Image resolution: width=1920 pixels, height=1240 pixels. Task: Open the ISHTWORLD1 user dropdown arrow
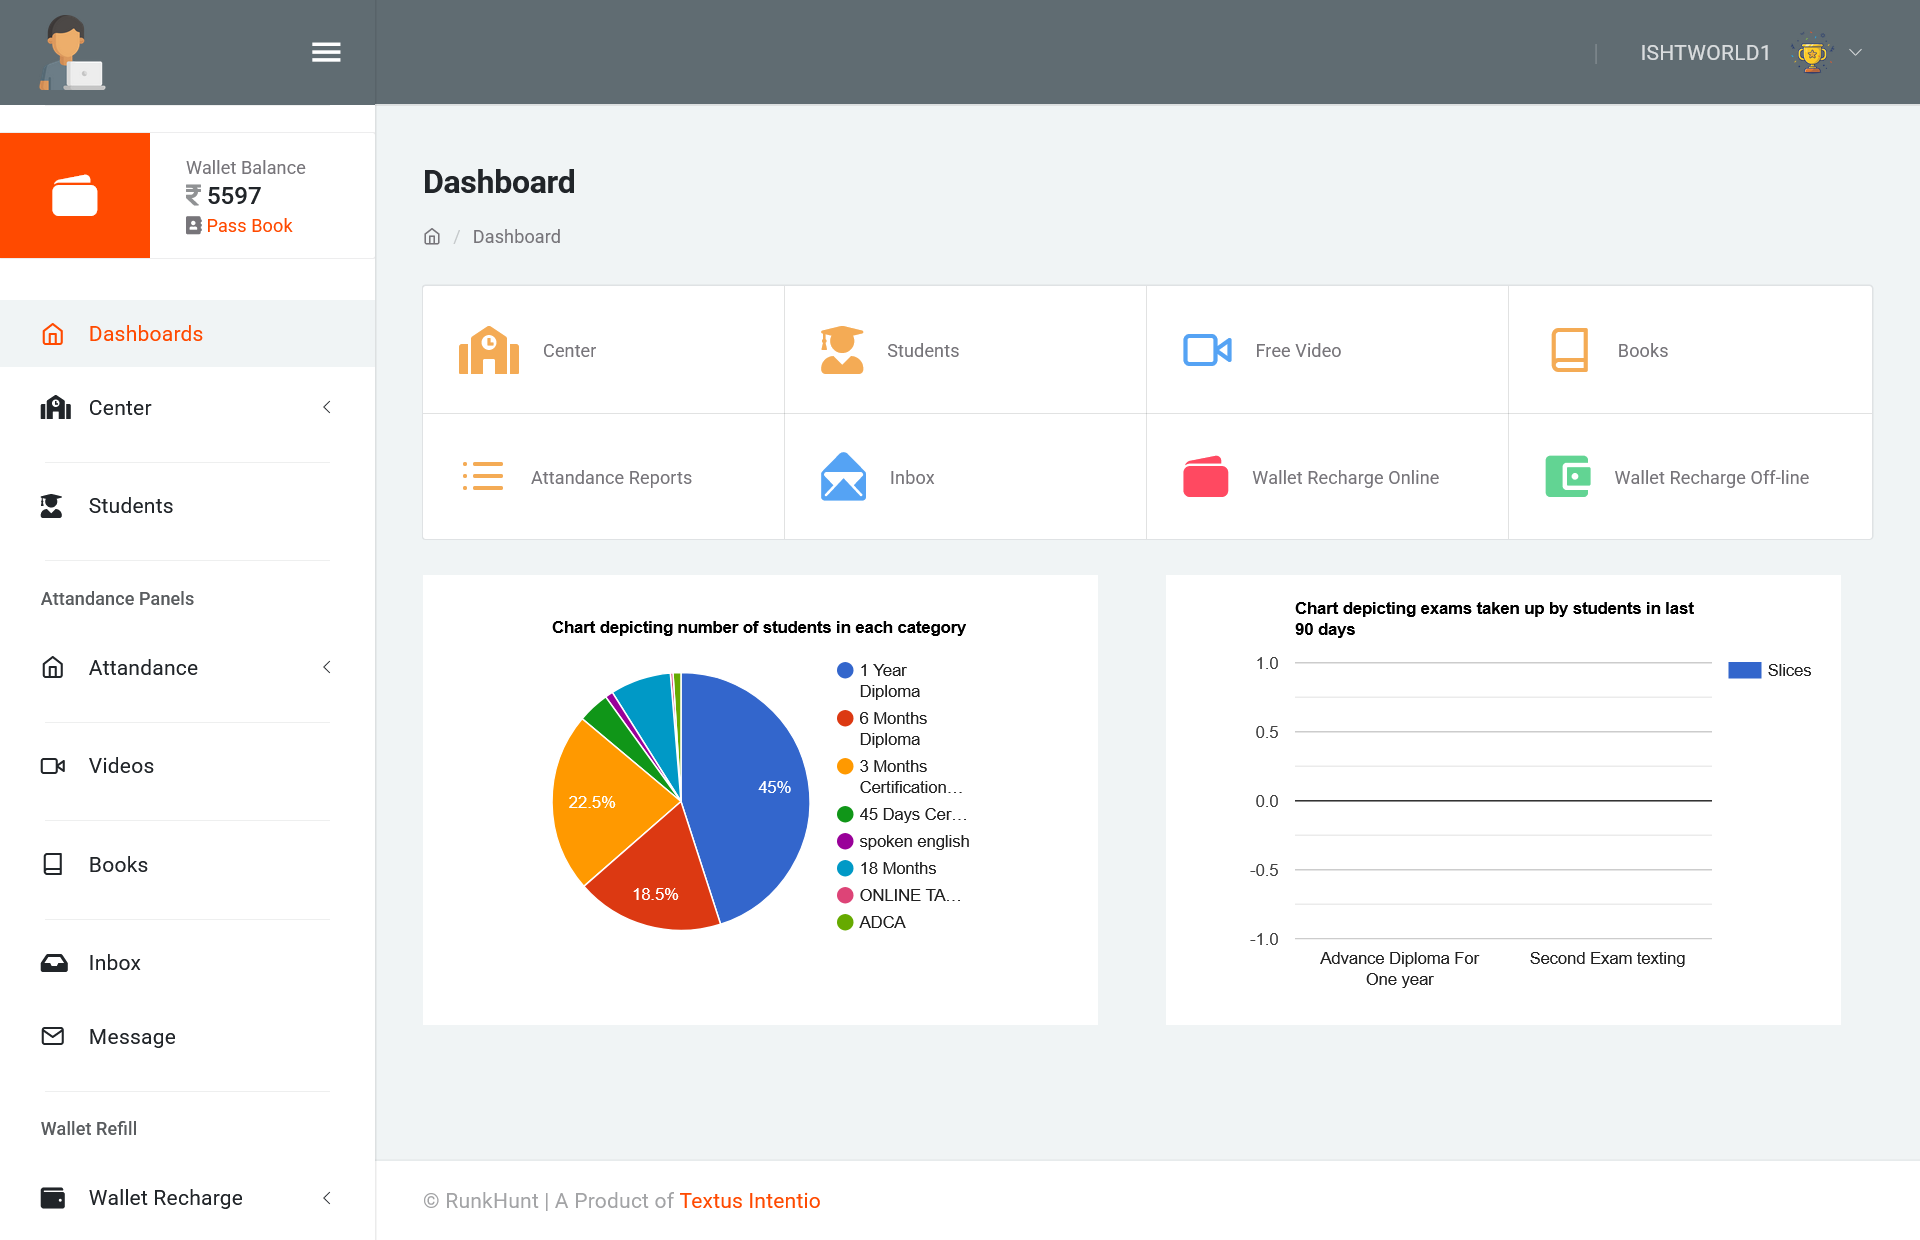tap(1855, 52)
